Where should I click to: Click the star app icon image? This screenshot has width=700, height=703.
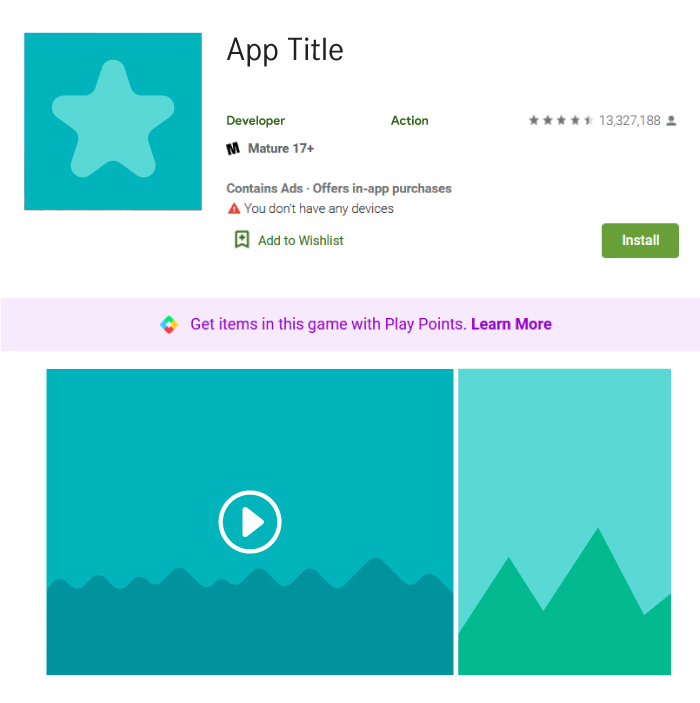[113, 121]
